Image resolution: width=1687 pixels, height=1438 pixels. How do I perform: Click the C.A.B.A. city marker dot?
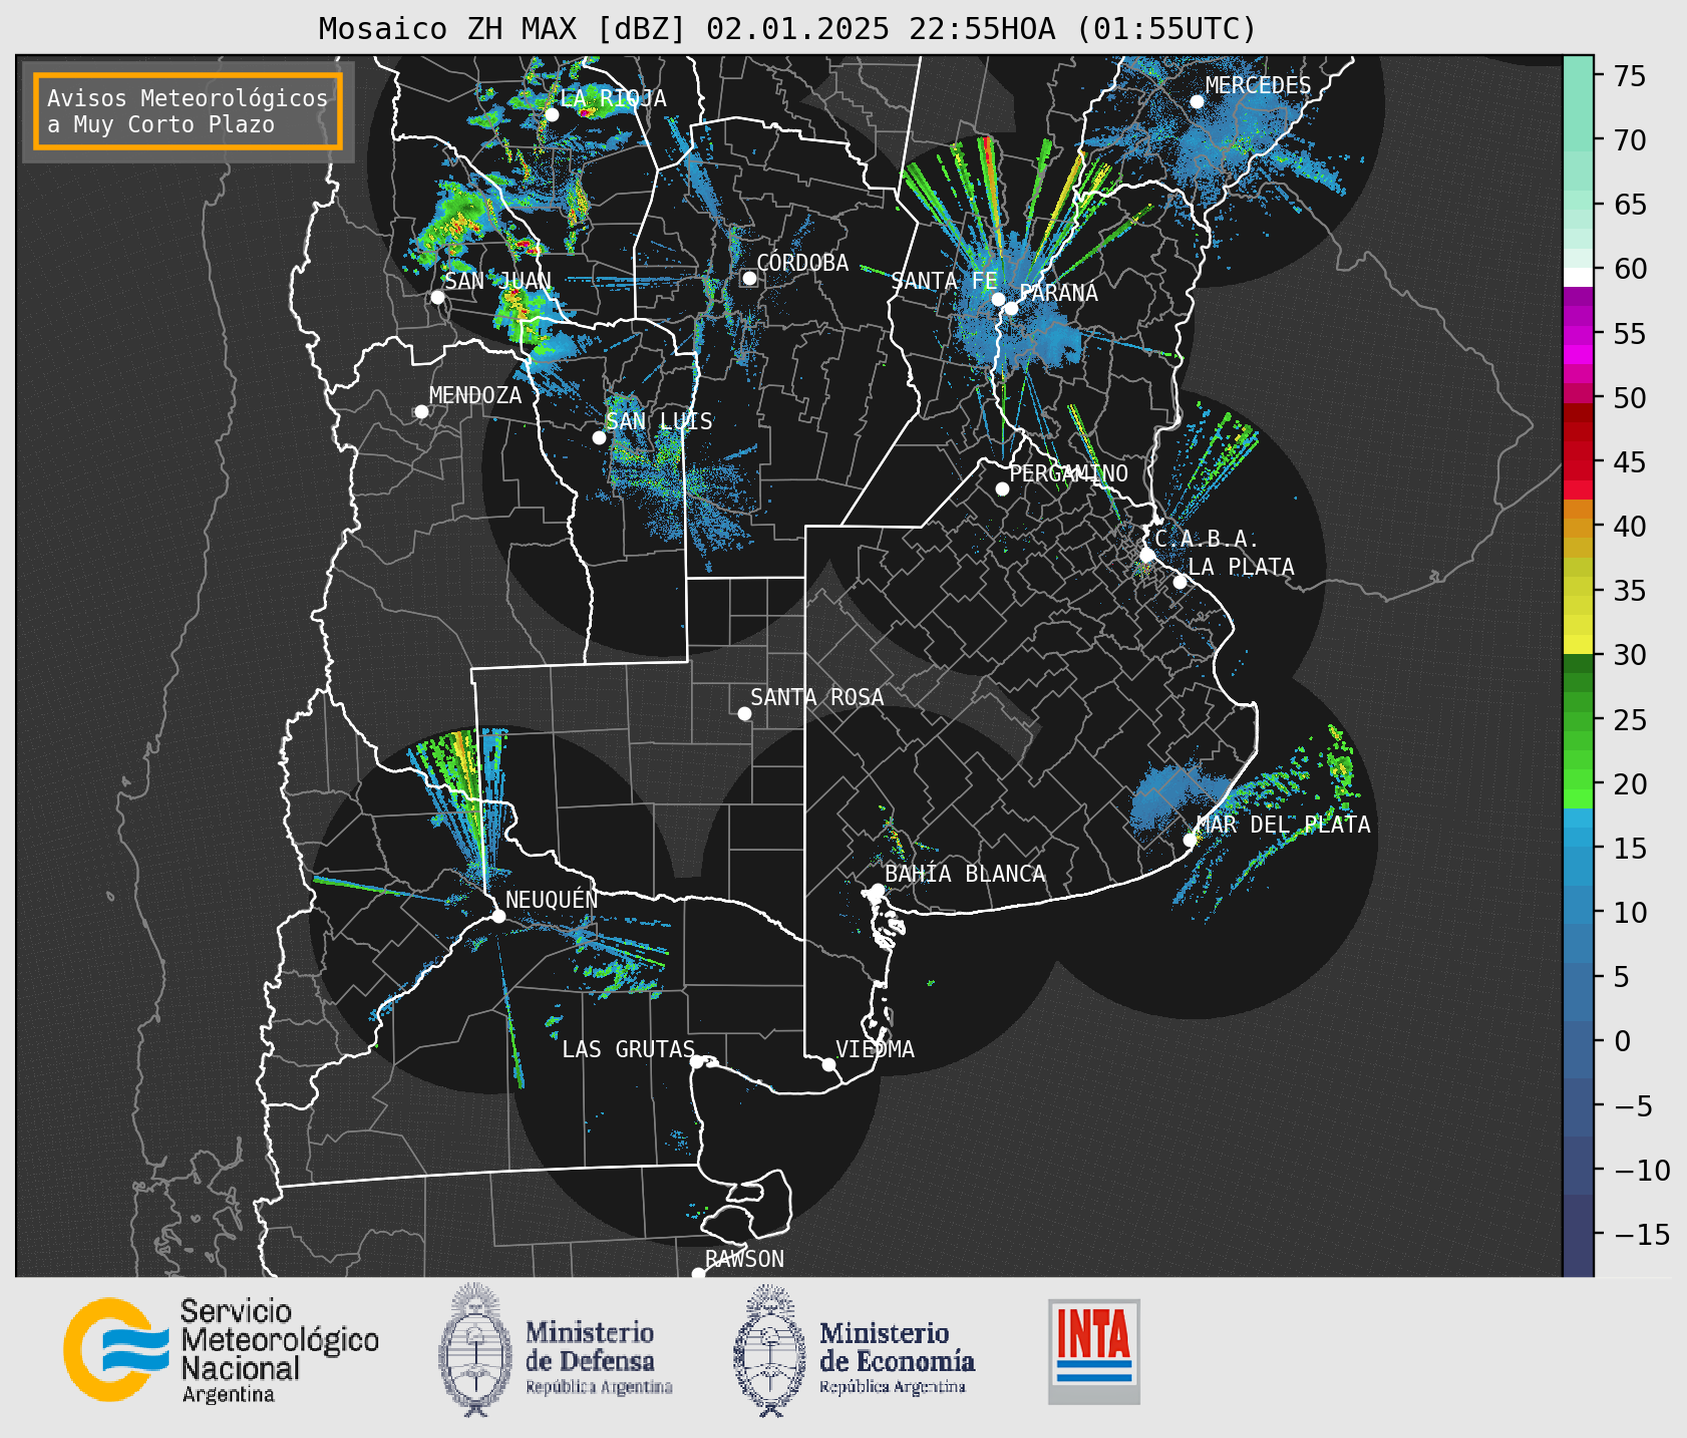[x=1147, y=555]
